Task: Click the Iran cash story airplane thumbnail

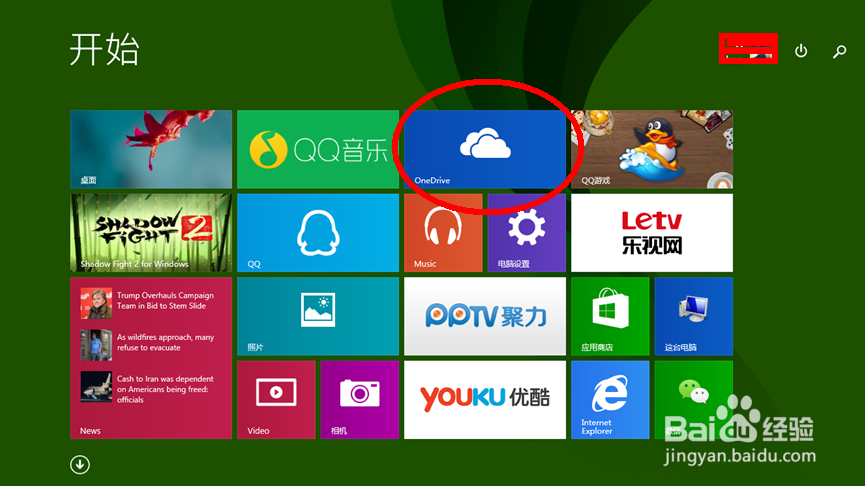Action: pyautogui.click(x=96, y=387)
